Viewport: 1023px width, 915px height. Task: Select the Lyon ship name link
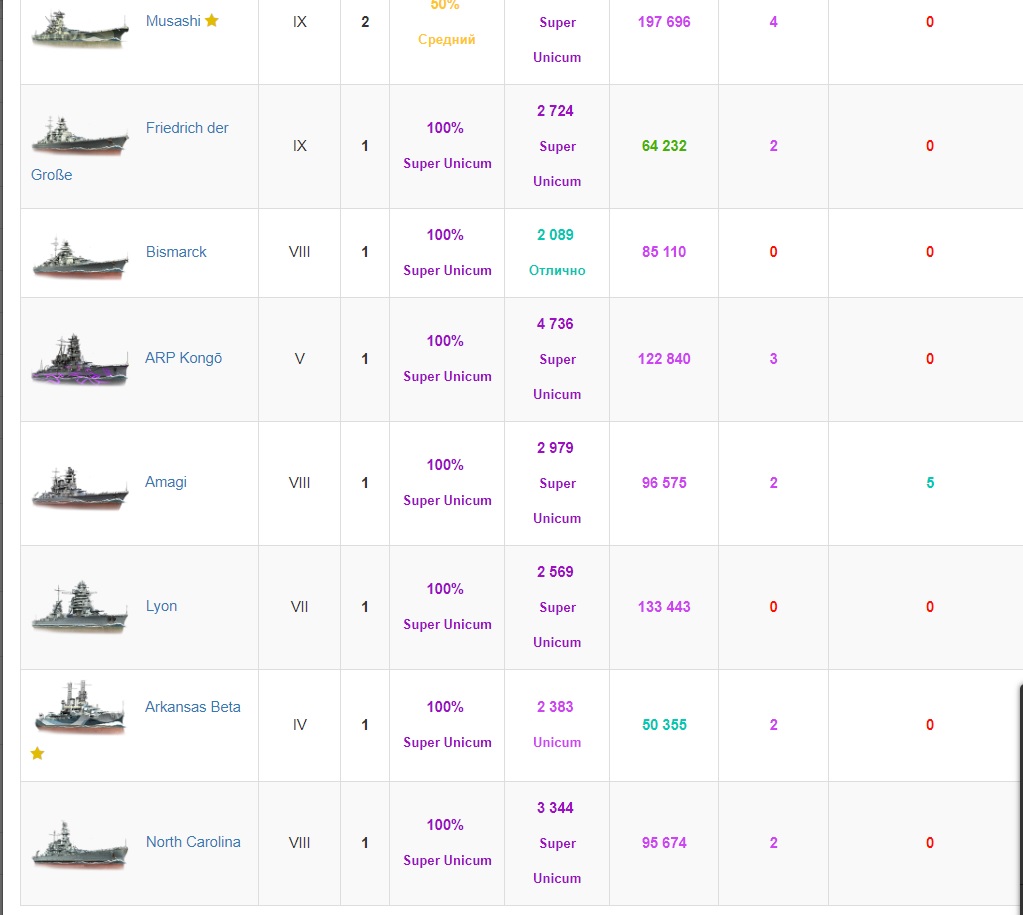[x=161, y=606]
